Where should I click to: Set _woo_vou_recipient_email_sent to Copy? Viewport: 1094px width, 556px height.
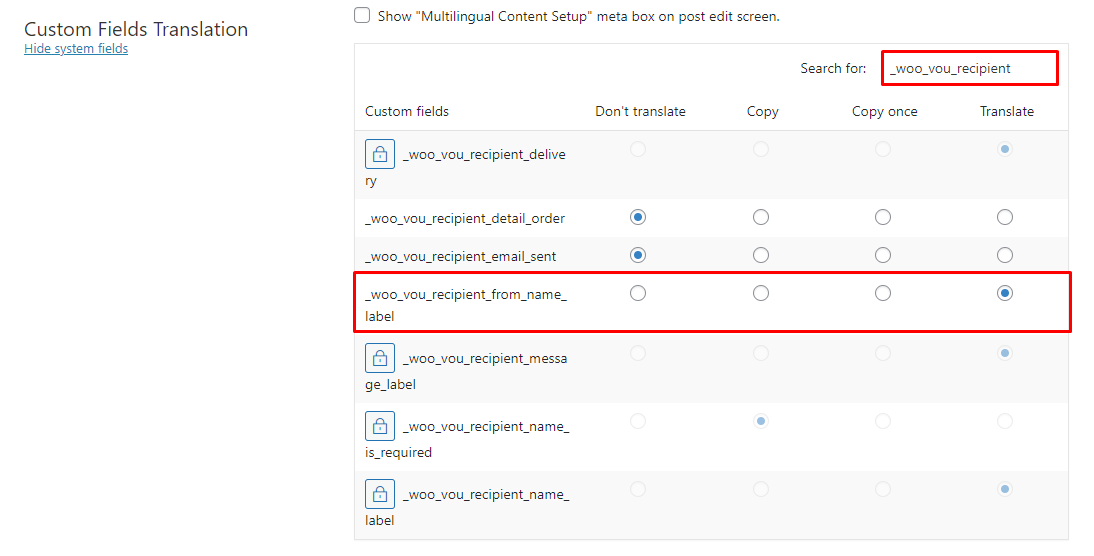(x=761, y=255)
